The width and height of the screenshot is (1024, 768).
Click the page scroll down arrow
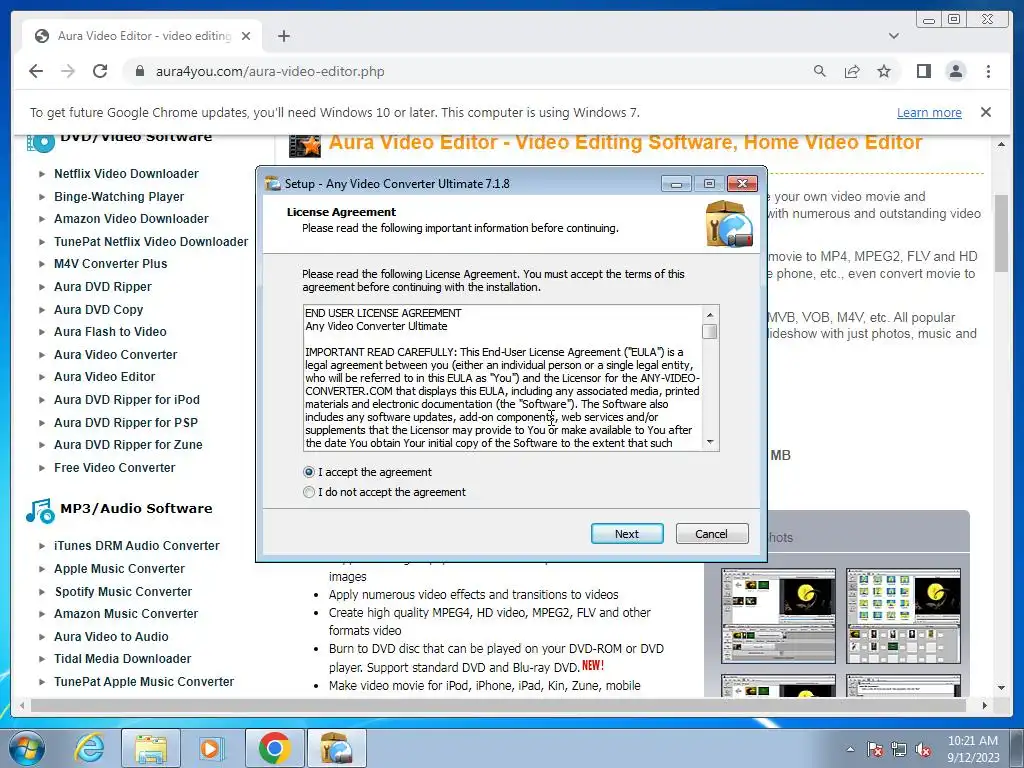(x=1001, y=687)
